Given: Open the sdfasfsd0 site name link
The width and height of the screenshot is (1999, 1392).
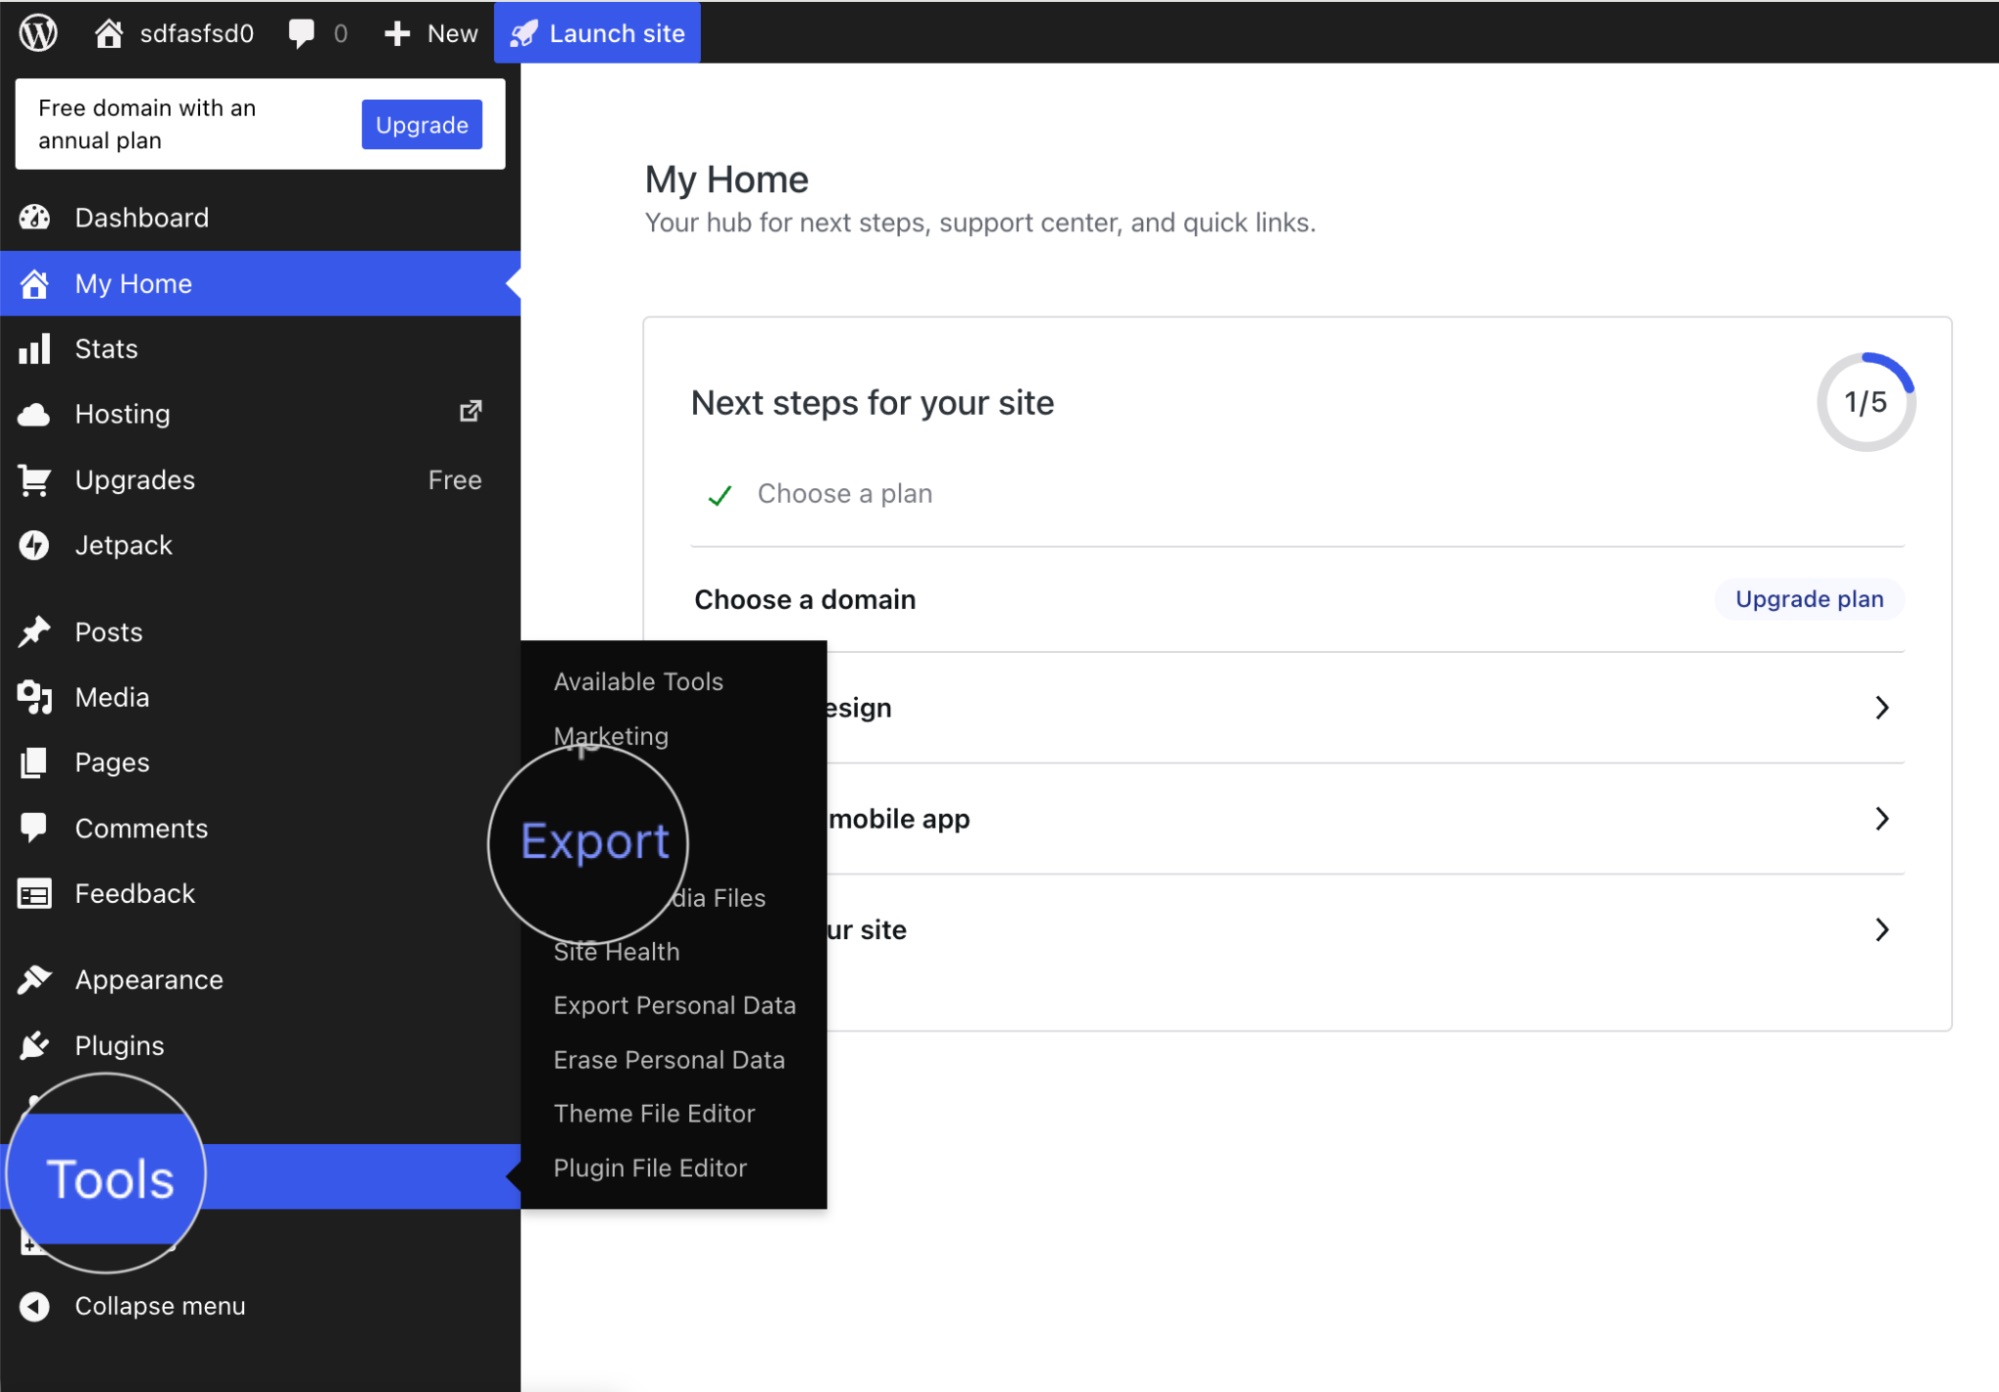Looking at the screenshot, I should pos(197,33).
